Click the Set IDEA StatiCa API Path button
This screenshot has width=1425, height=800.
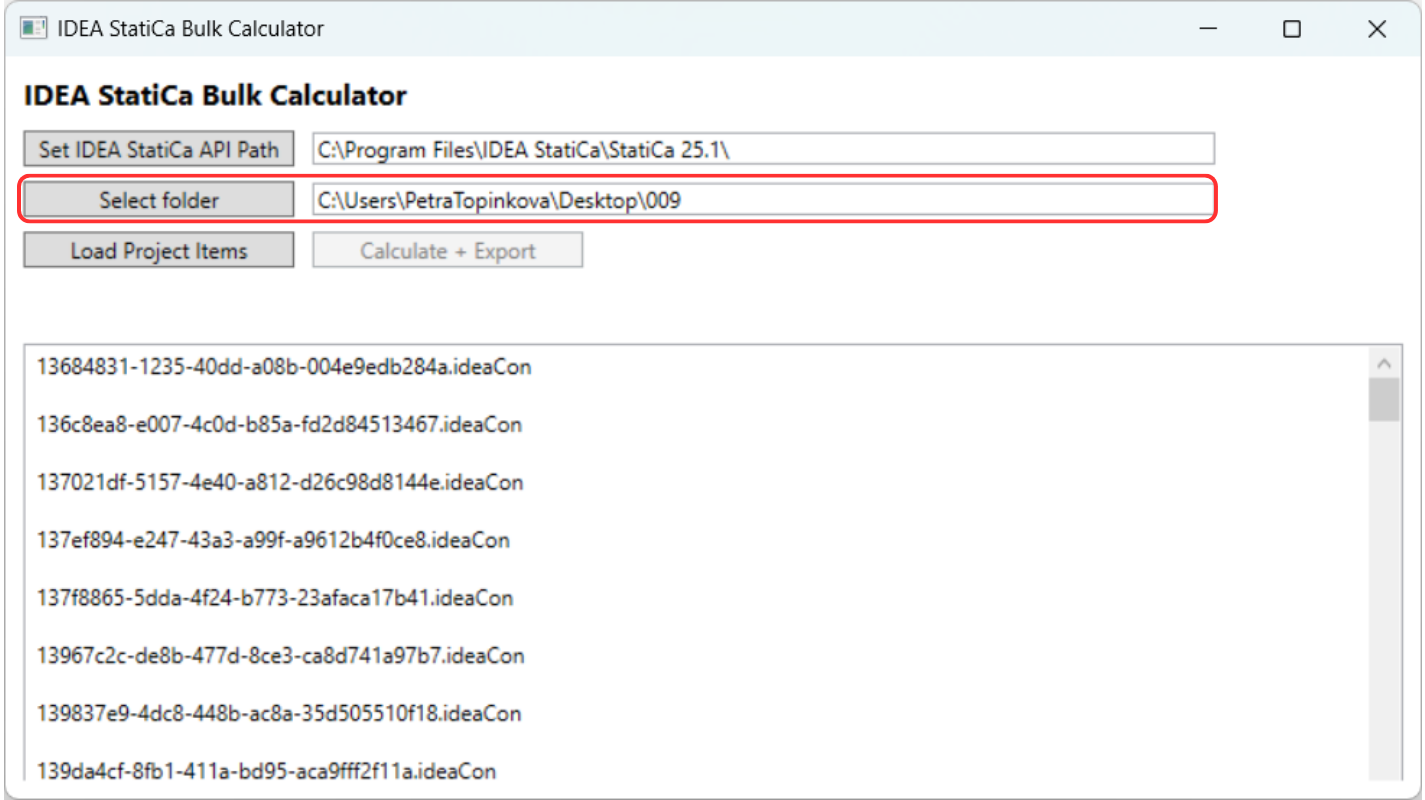pyautogui.click(x=159, y=149)
